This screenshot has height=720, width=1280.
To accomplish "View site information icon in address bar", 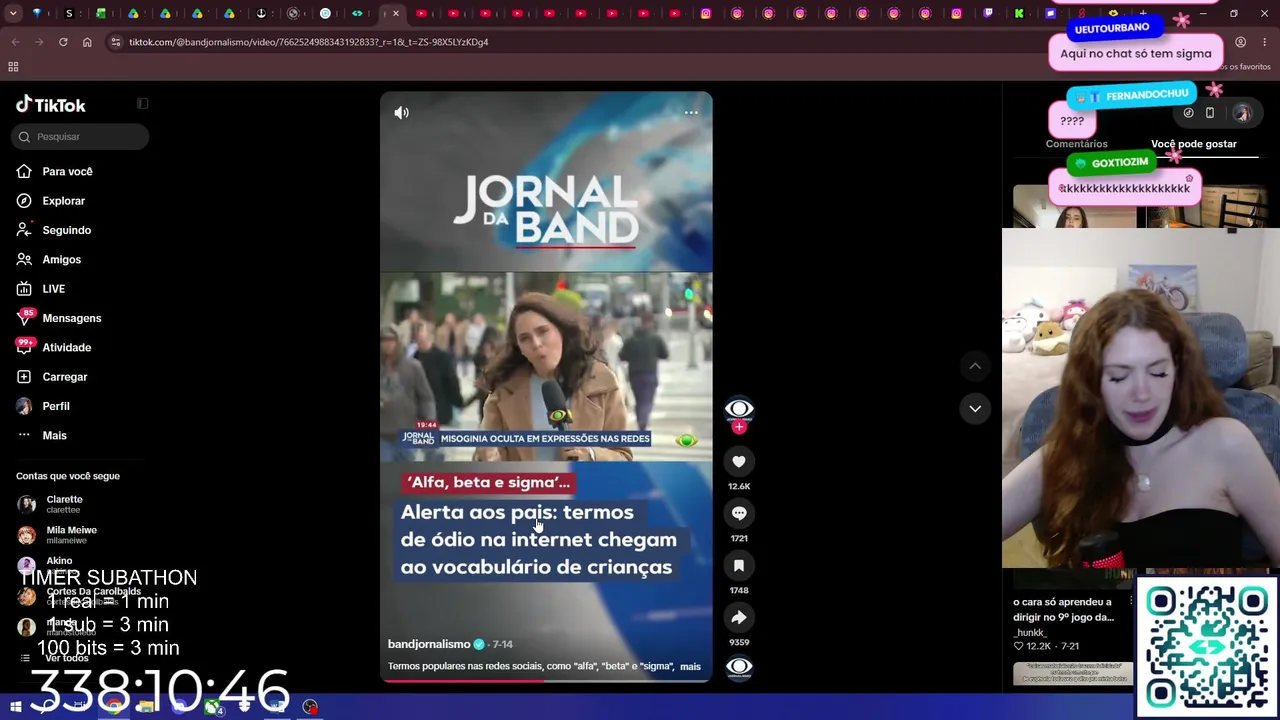I will [x=116, y=42].
